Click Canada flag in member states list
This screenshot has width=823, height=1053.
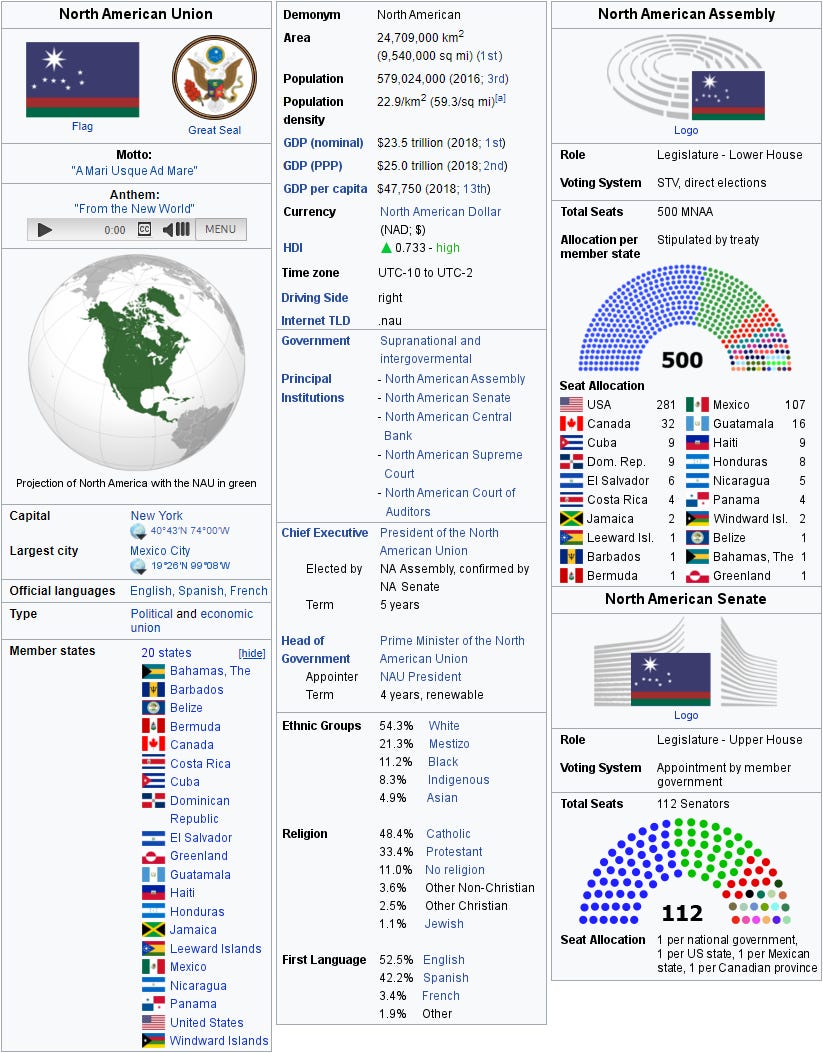[x=153, y=744]
